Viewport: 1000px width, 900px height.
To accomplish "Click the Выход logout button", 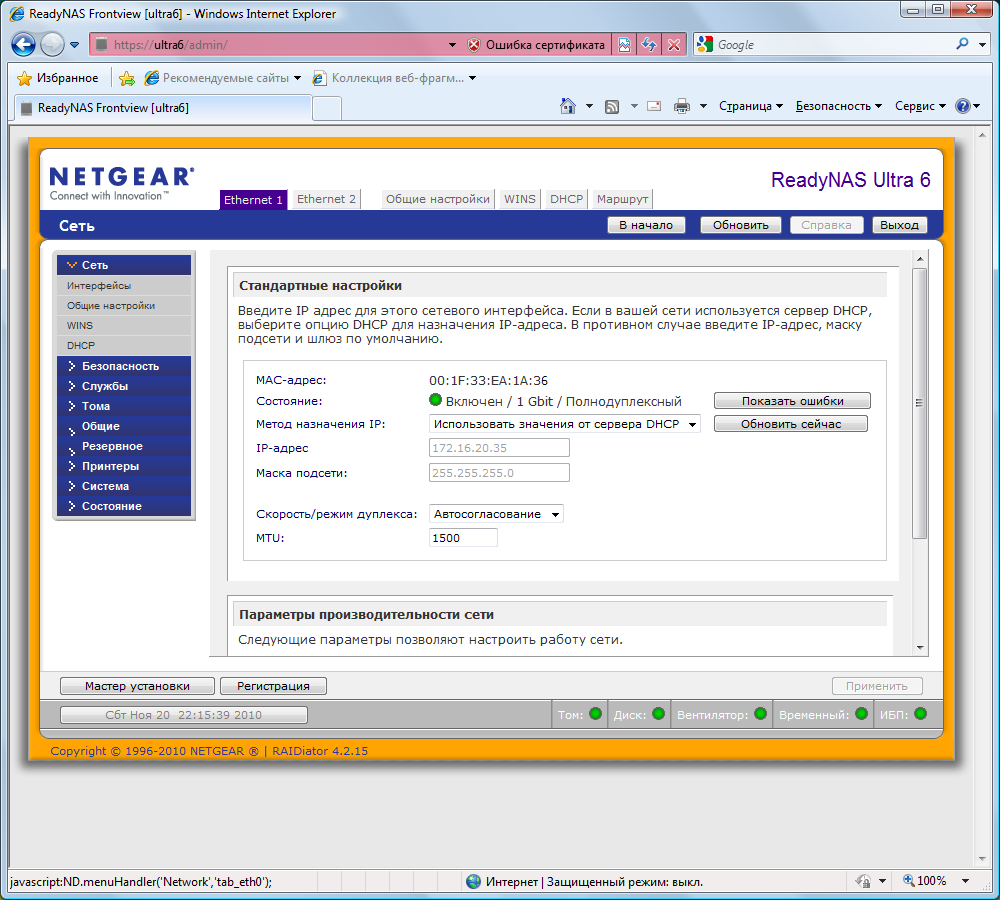I will click(899, 225).
